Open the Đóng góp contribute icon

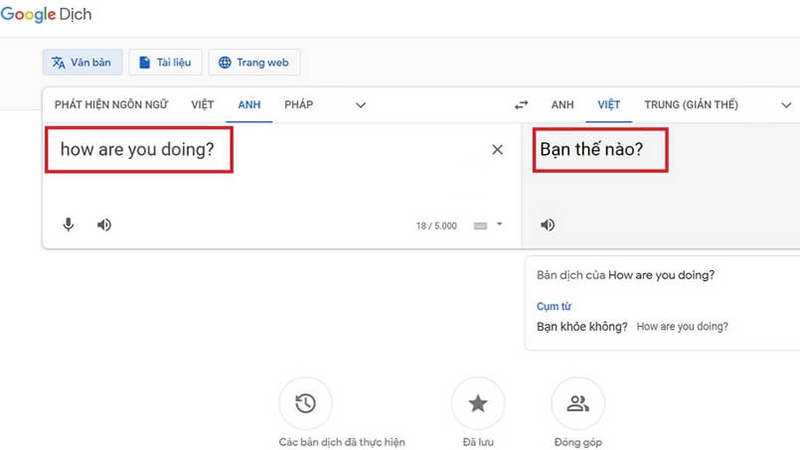578,404
